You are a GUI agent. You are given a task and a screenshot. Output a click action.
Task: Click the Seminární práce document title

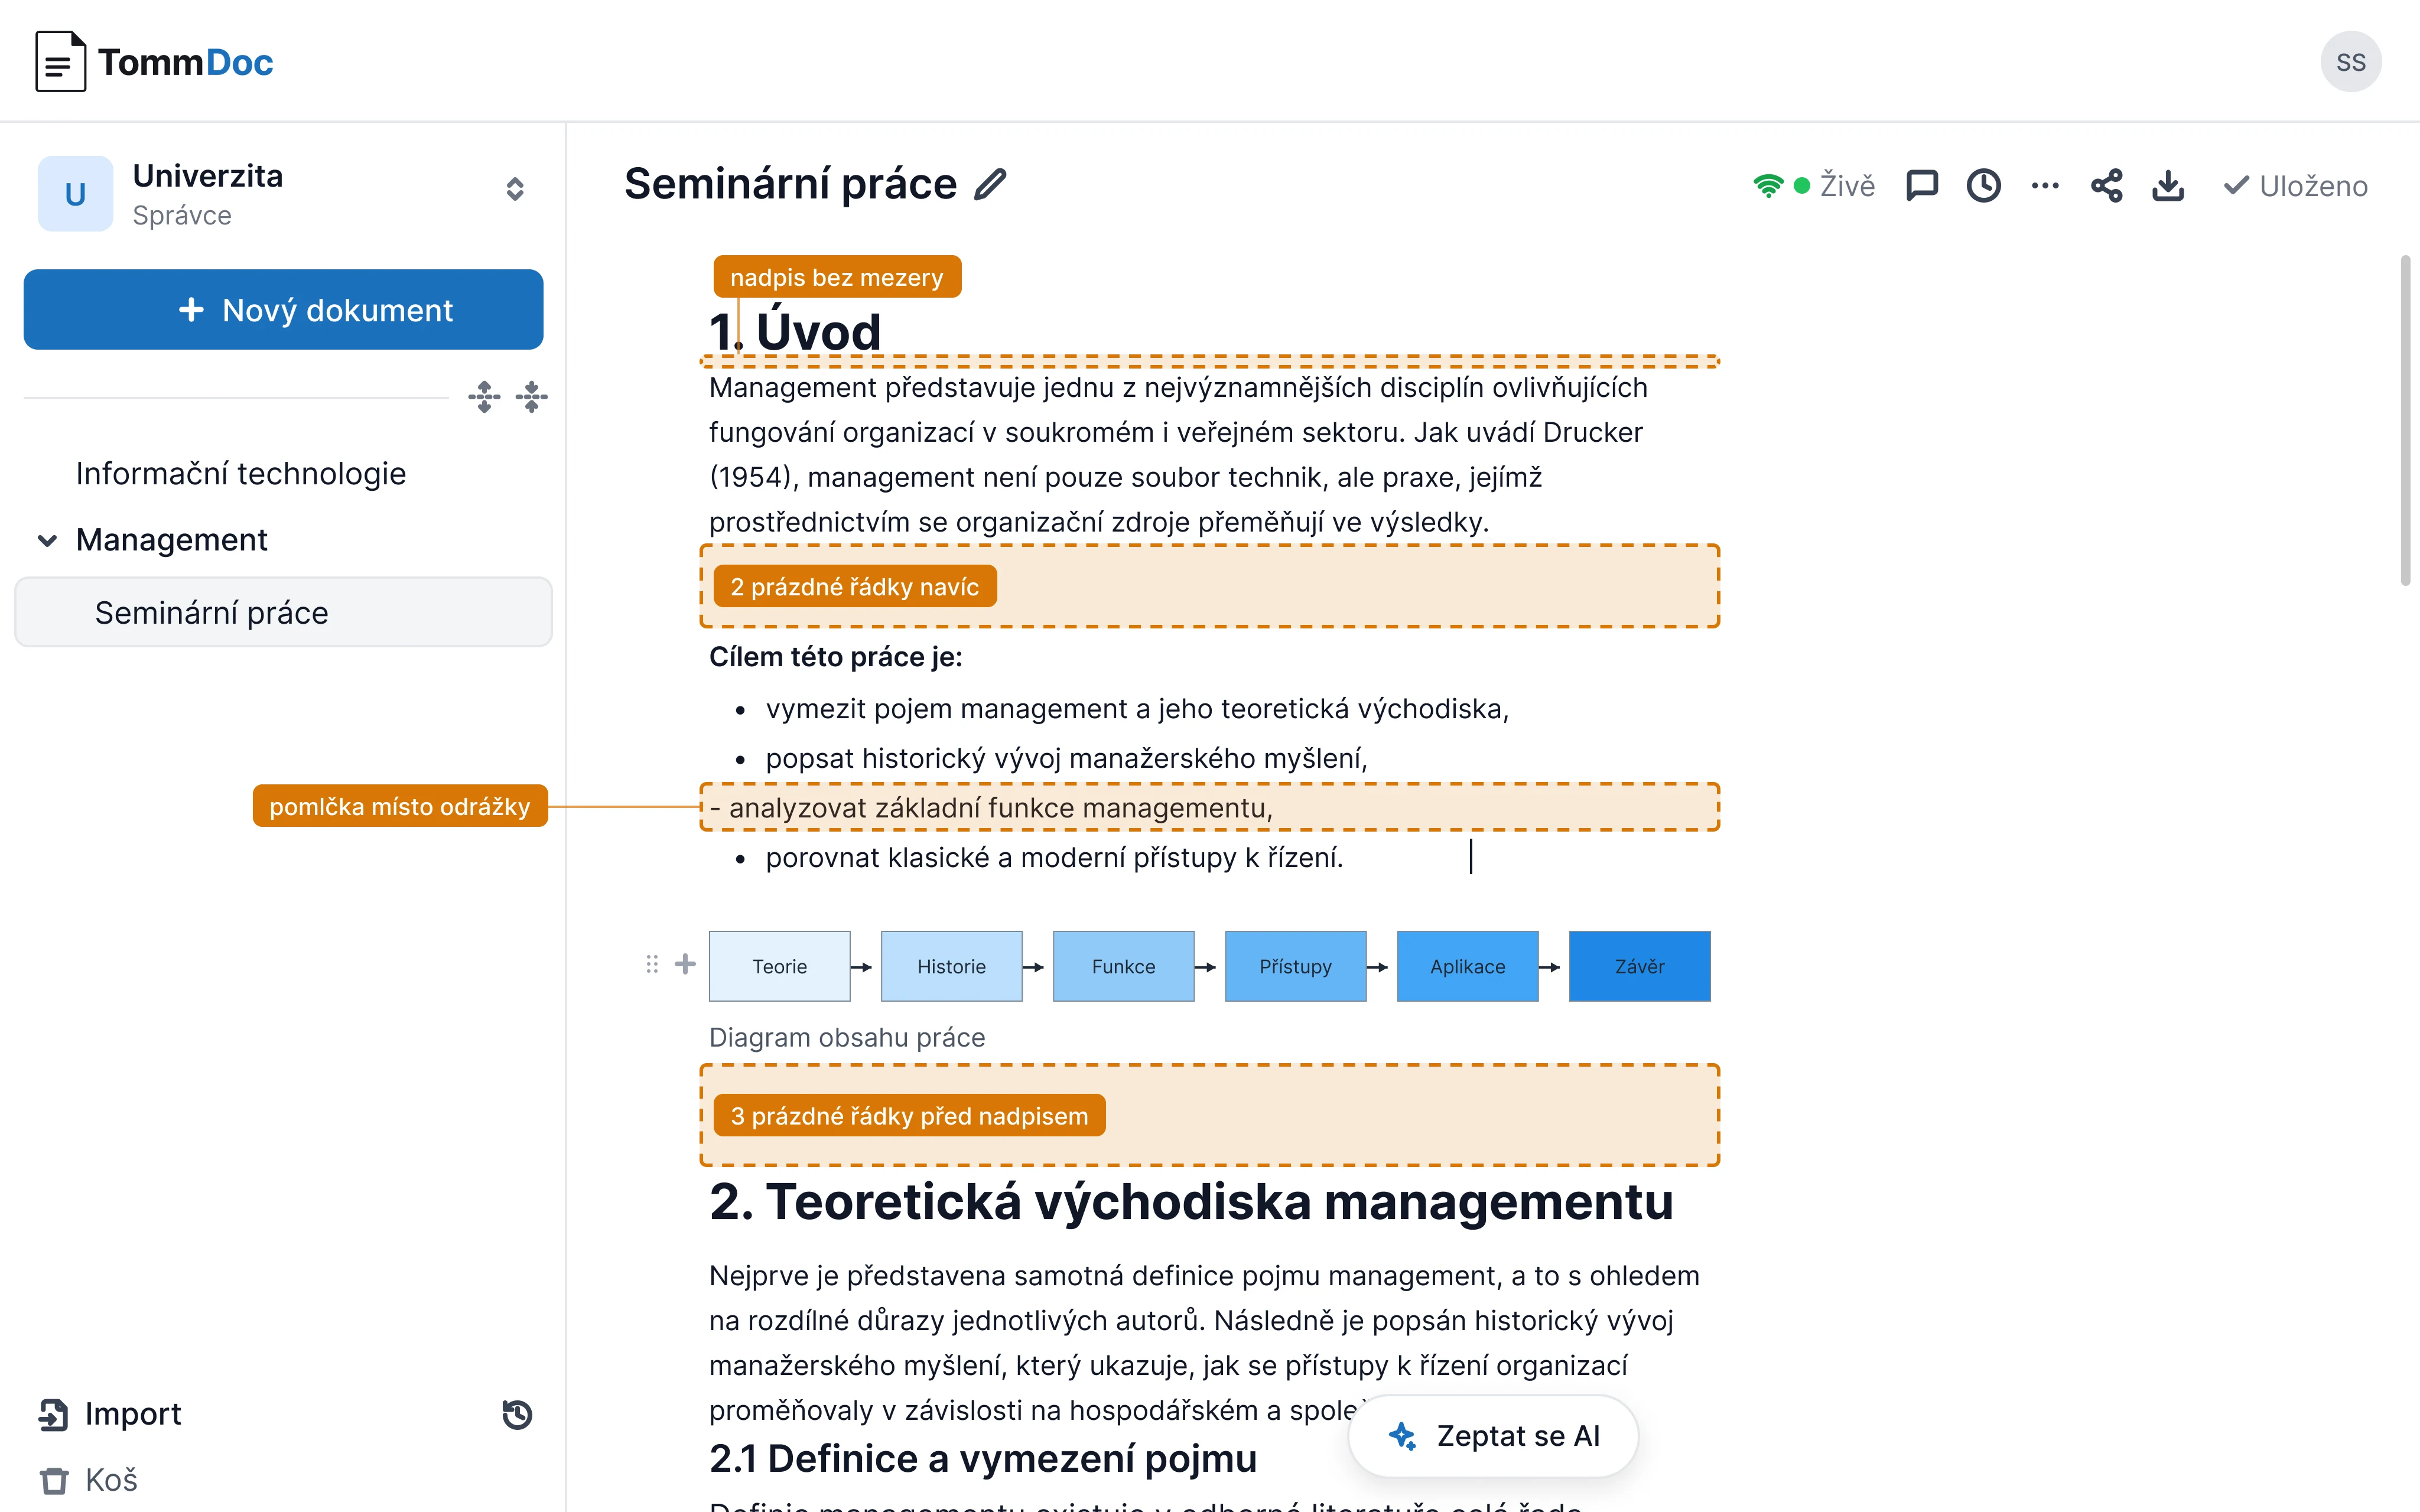click(790, 184)
